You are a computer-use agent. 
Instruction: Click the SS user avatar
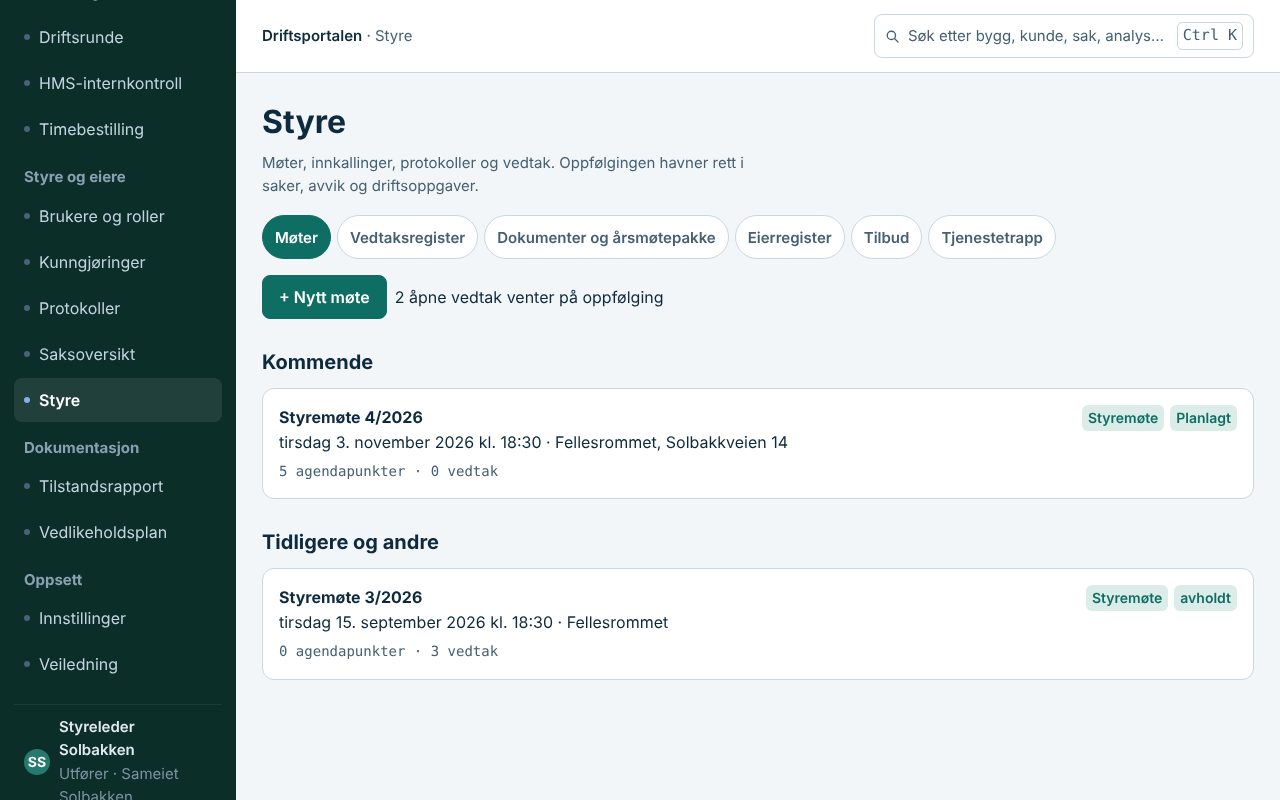(37, 762)
